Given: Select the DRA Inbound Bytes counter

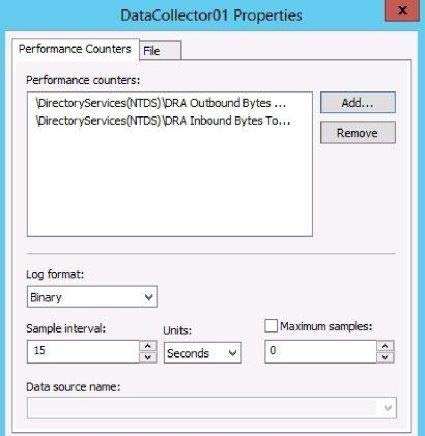Looking at the screenshot, I should [163, 121].
